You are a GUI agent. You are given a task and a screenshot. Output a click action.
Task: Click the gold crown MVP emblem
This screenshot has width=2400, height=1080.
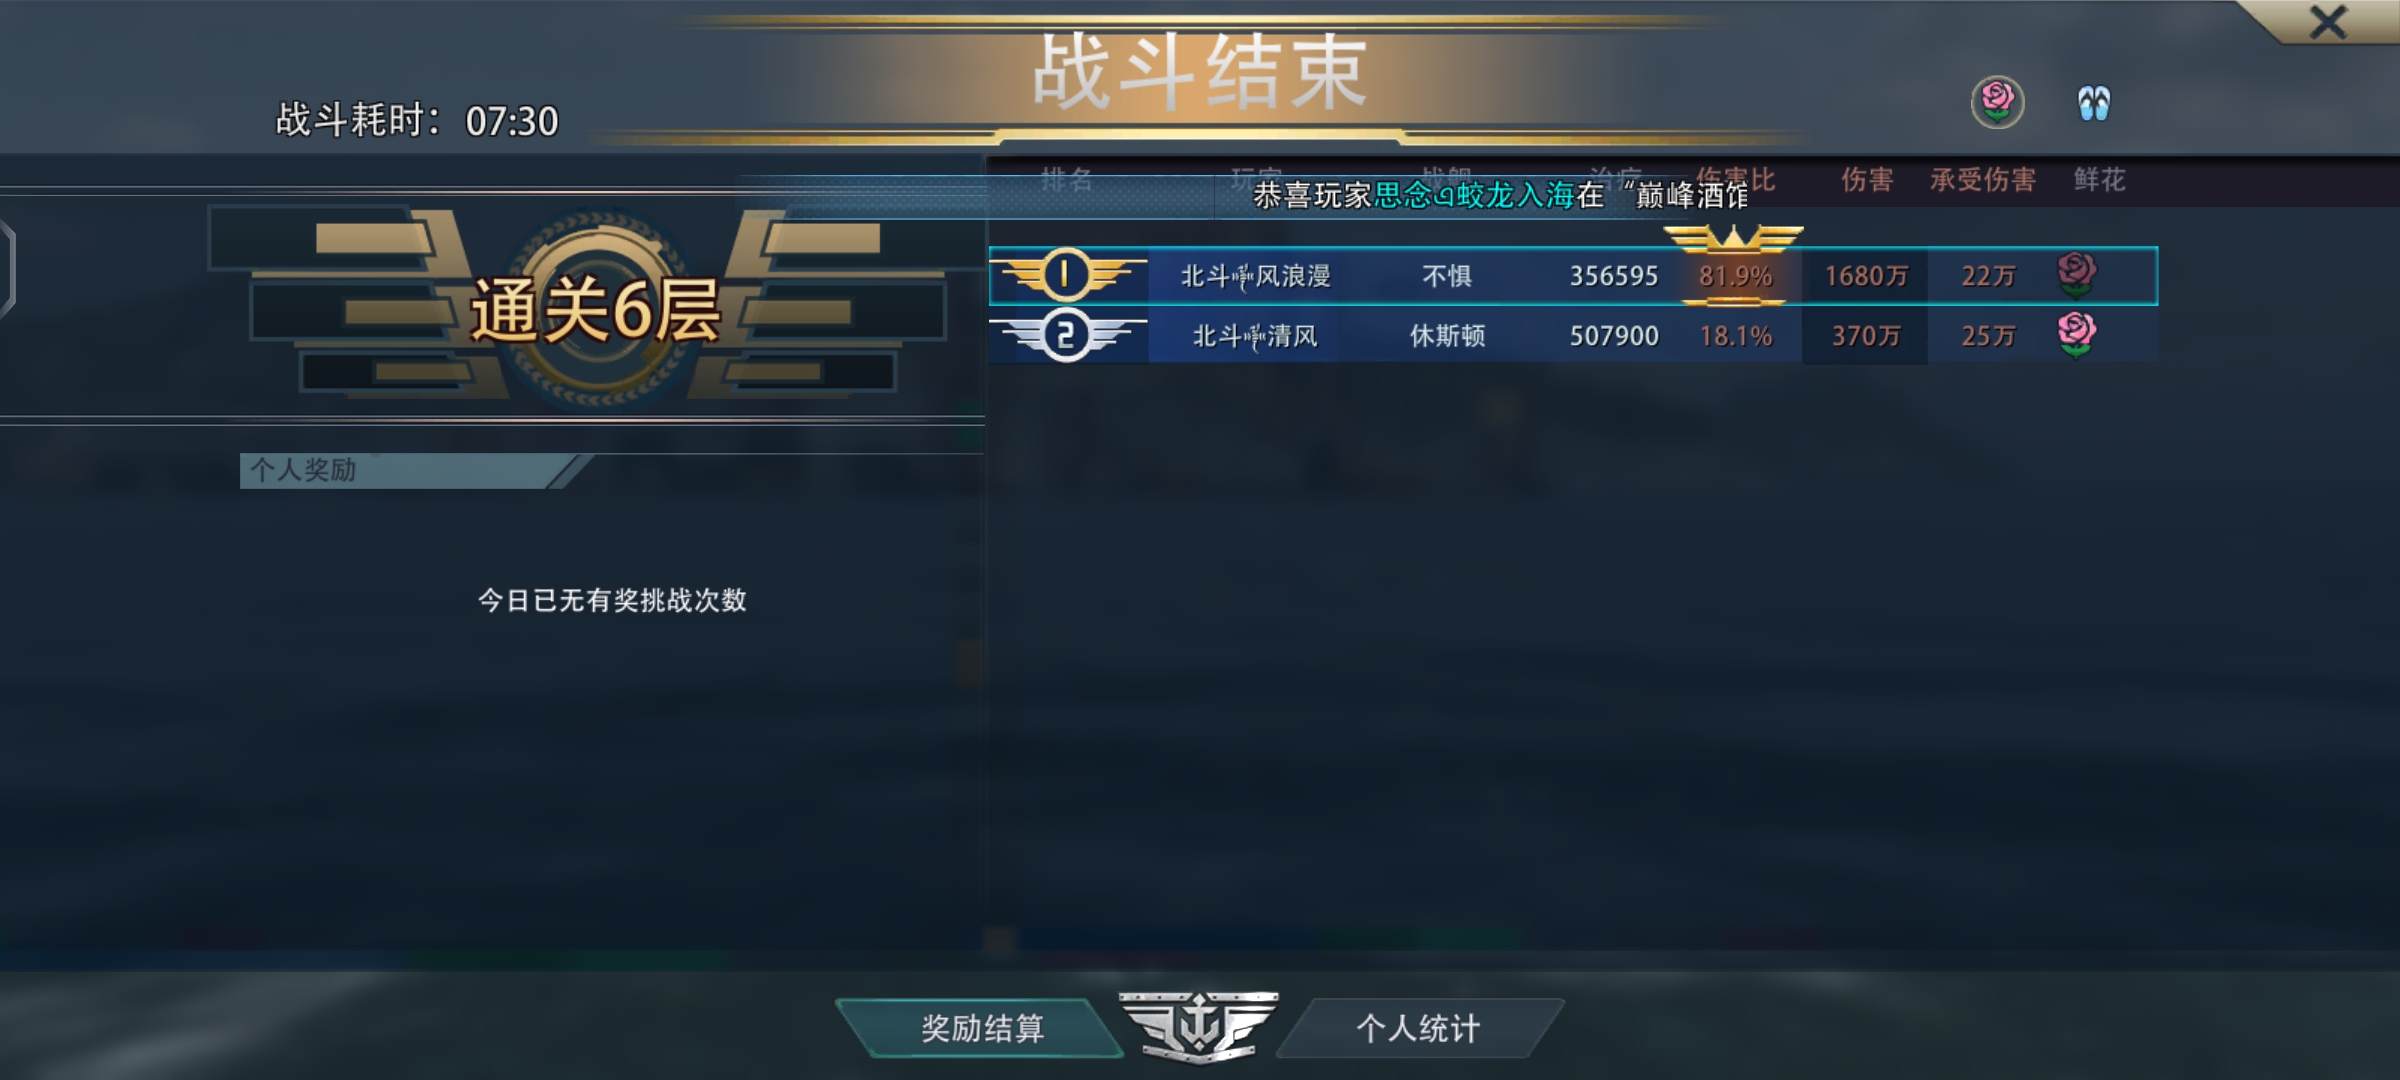1733,240
